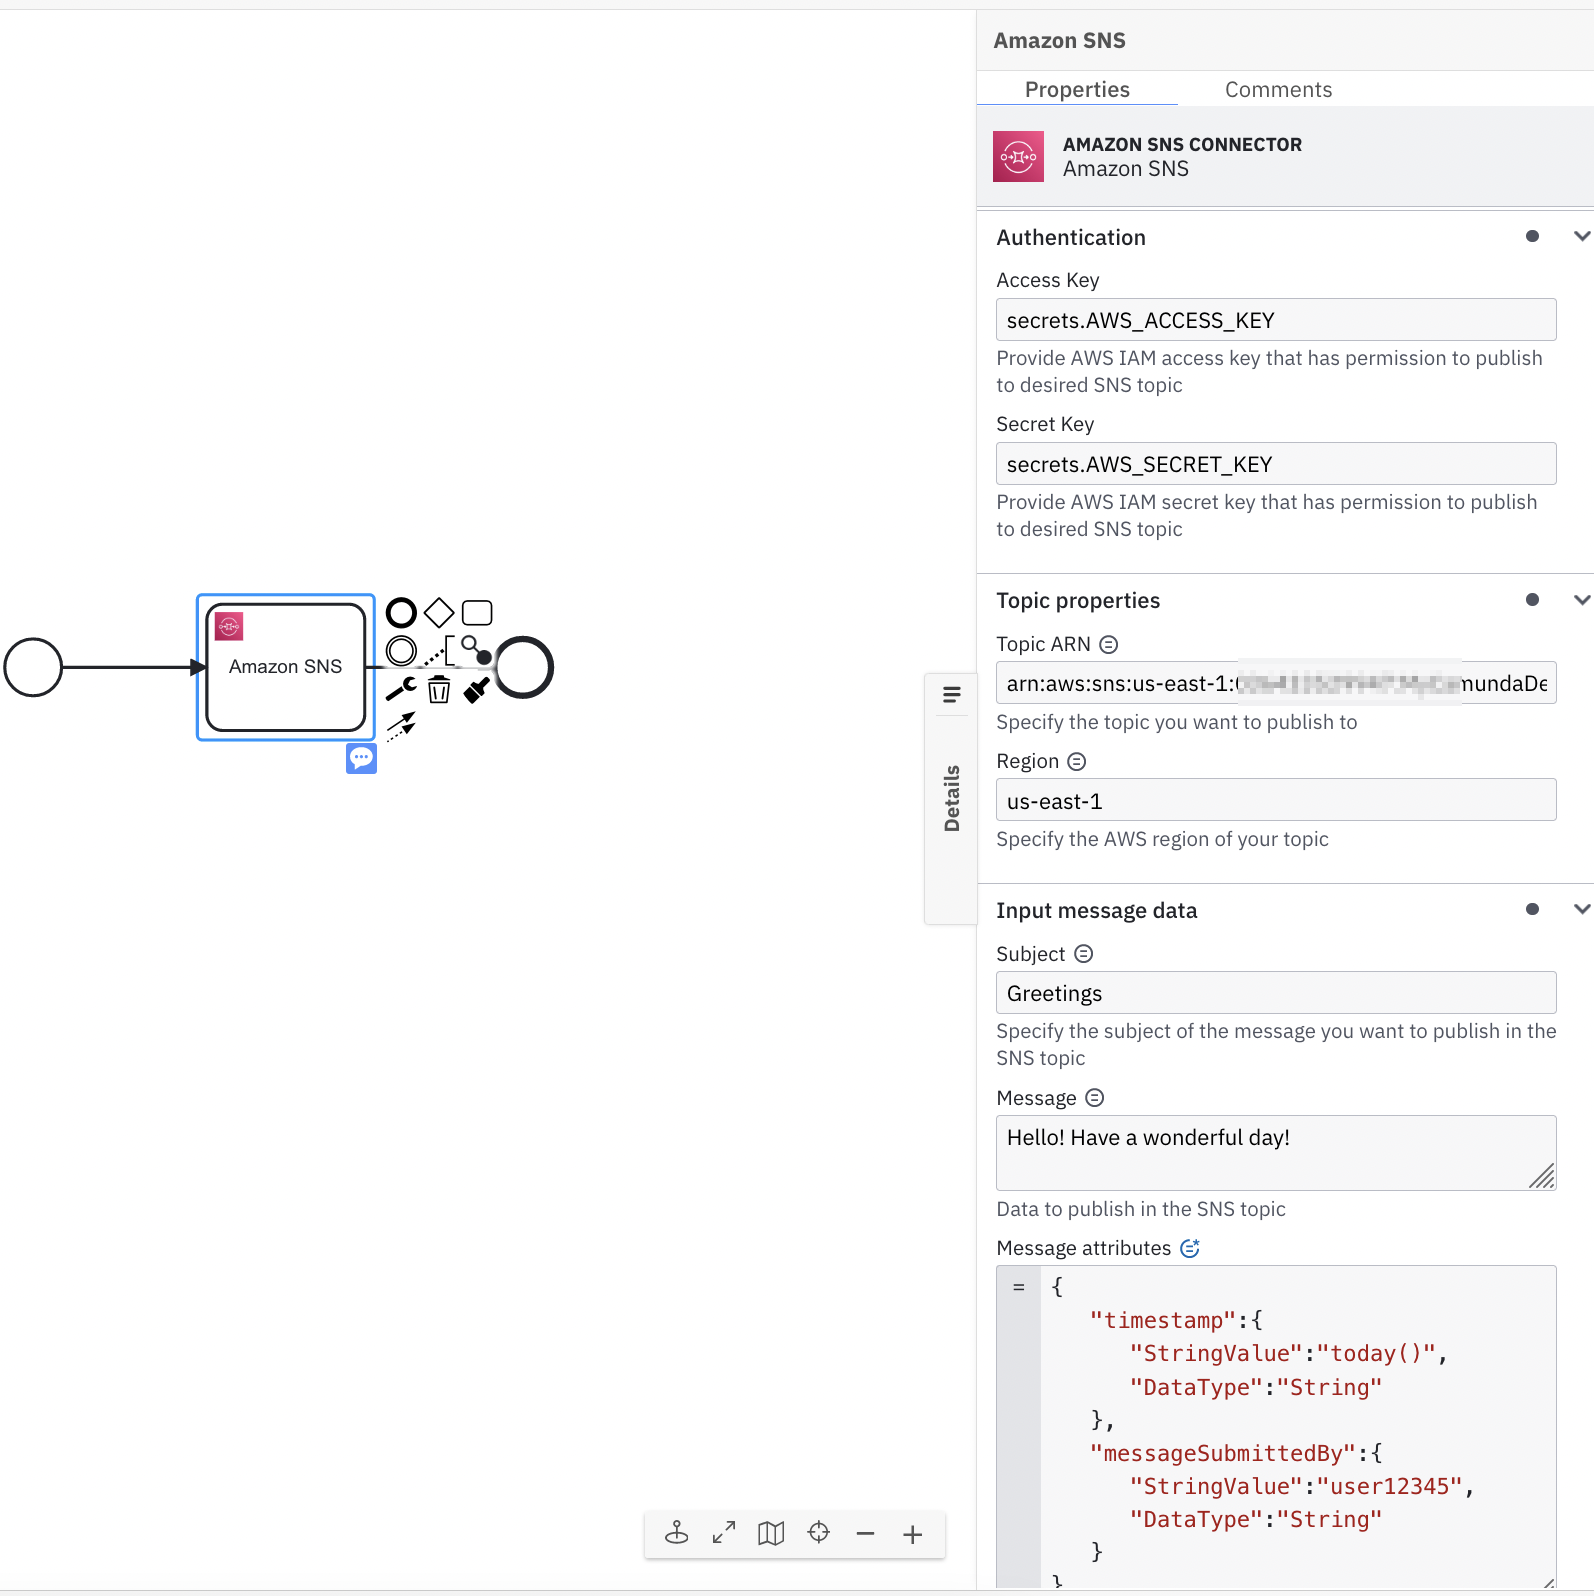Toggle FEEL expression for Subject field
This screenshot has width=1594, height=1596.
(x=1084, y=954)
